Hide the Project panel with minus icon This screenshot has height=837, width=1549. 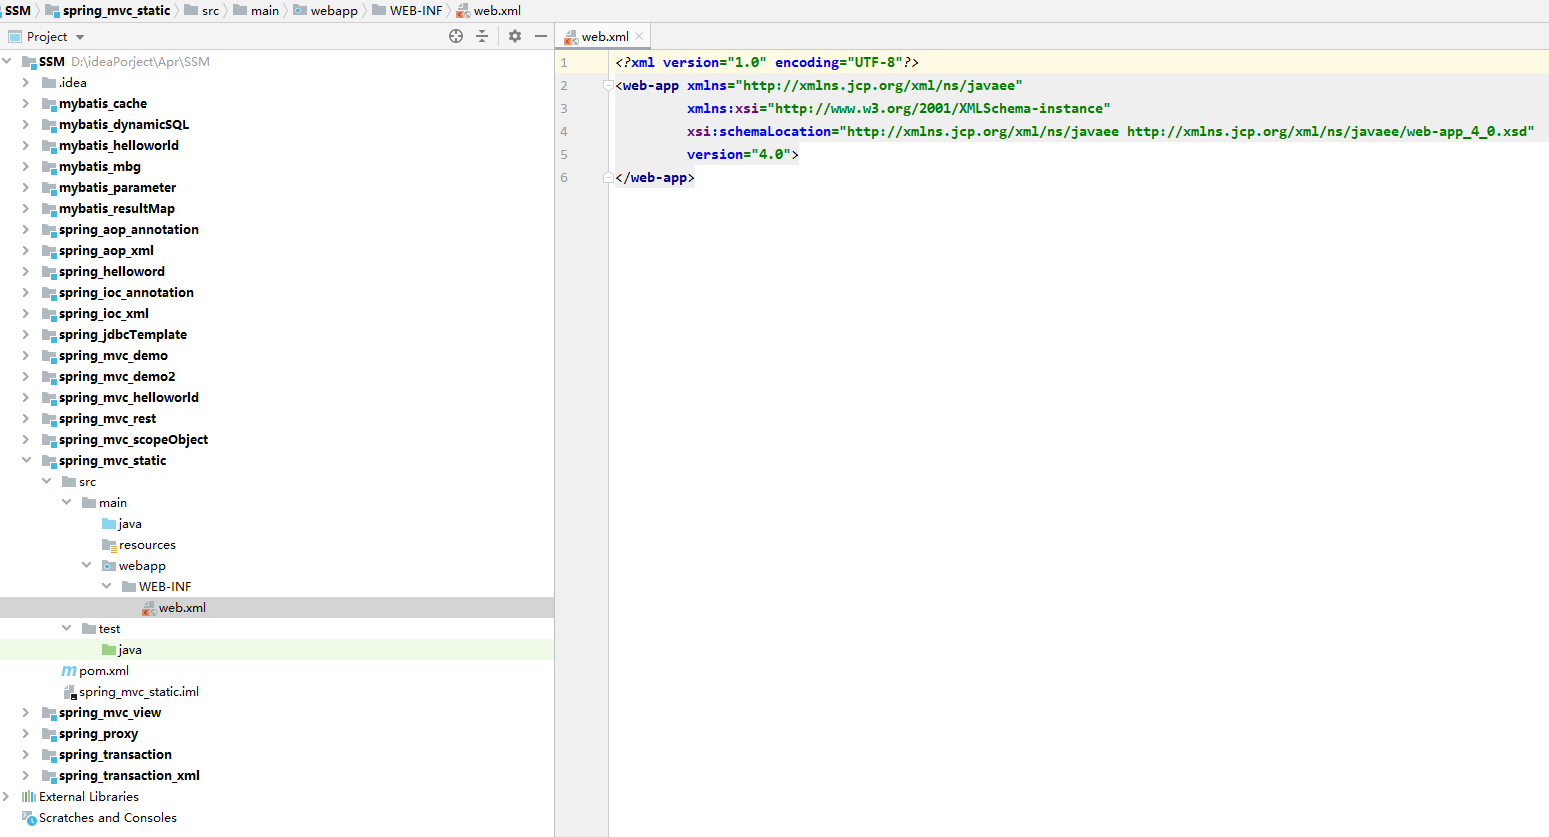[541, 36]
